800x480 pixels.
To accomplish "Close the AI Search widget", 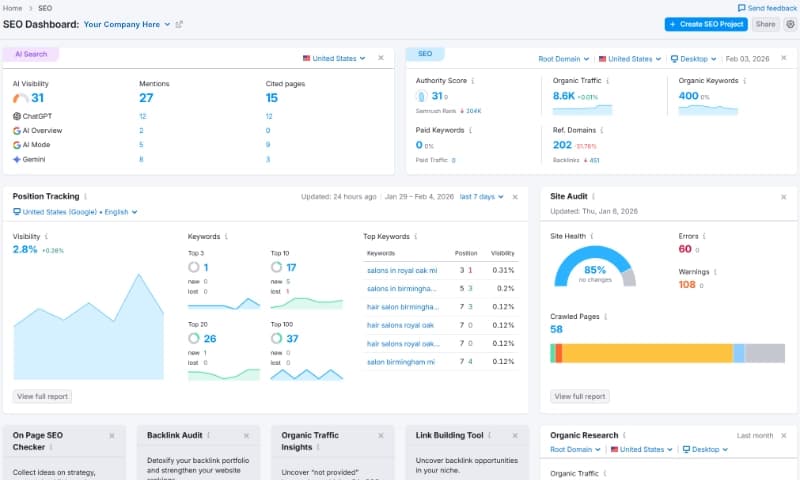I will (x=381, y=58).
